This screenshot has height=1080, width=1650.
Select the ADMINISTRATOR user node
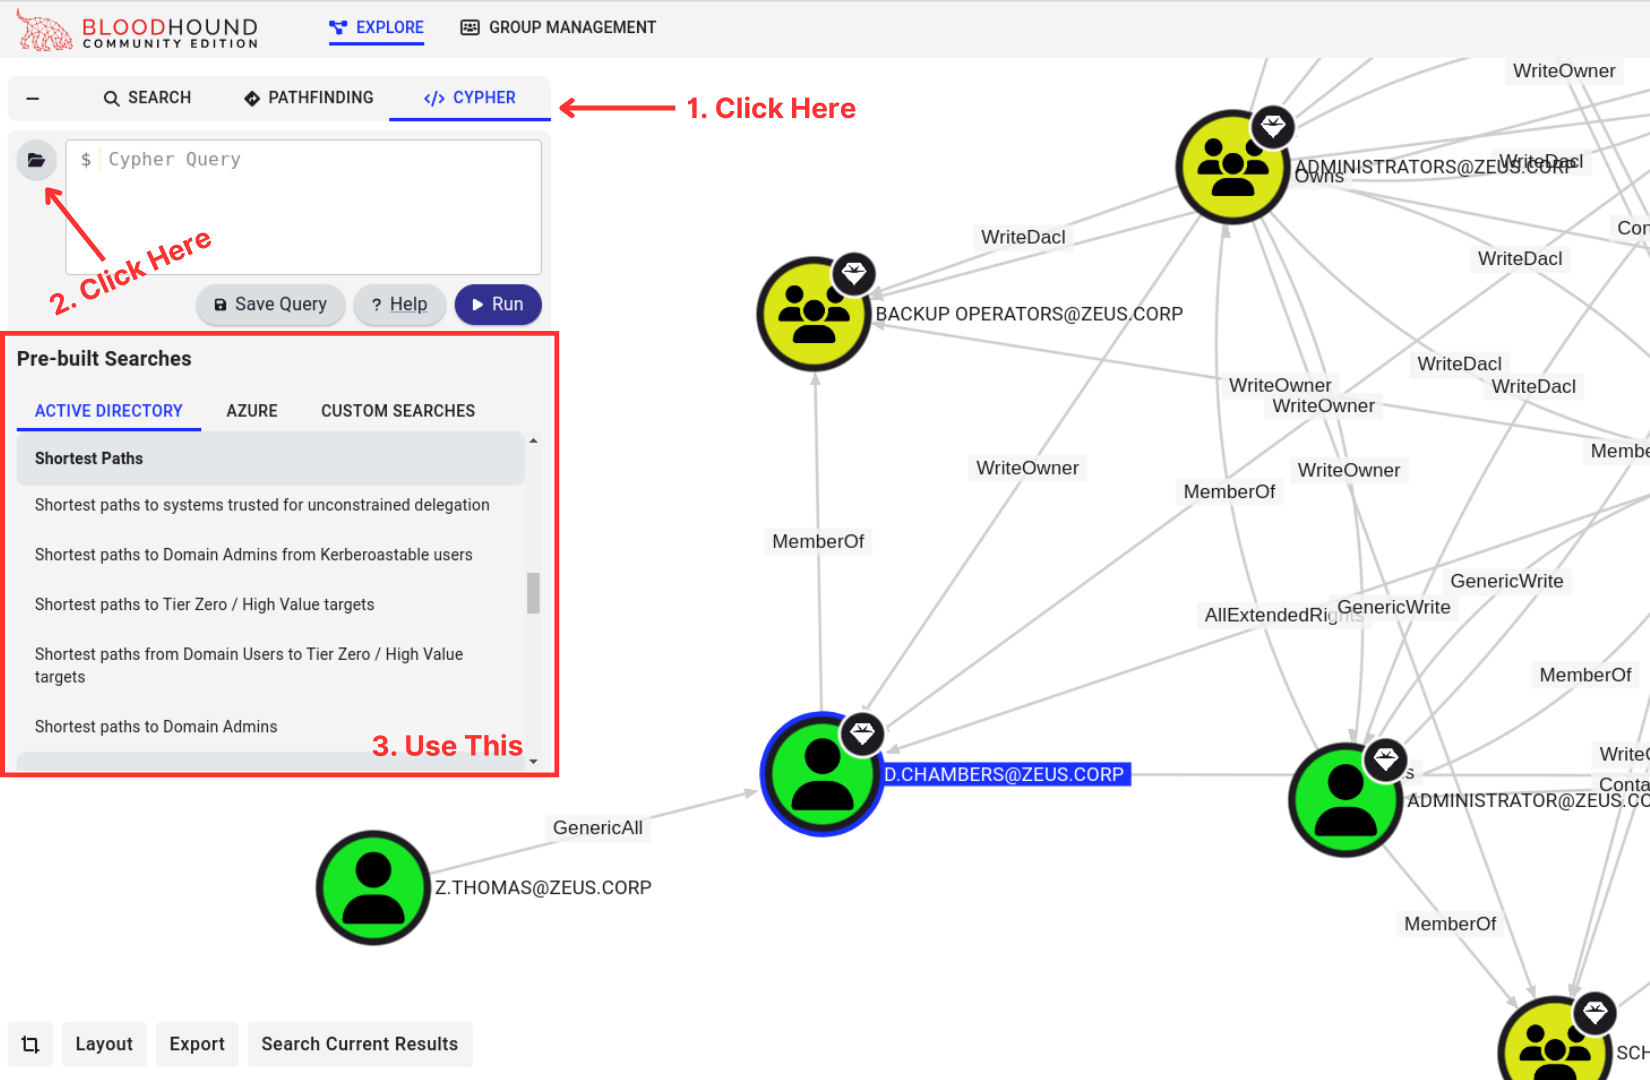pos(1346,800)
